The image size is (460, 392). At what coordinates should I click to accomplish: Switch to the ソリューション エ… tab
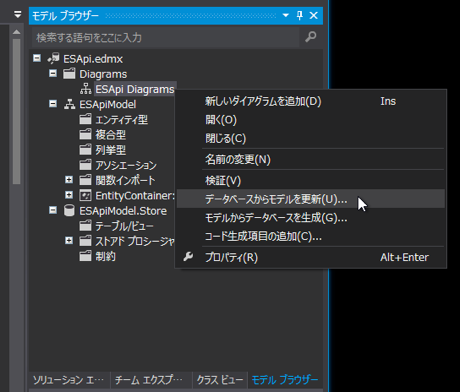[69, 380]
